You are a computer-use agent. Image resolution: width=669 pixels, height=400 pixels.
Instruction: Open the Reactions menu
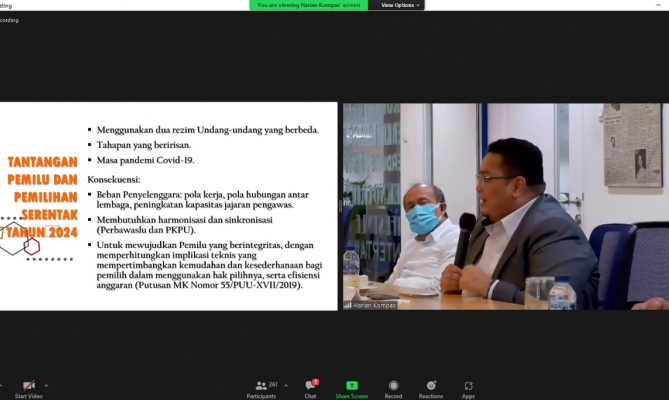[x=431, y=385]
